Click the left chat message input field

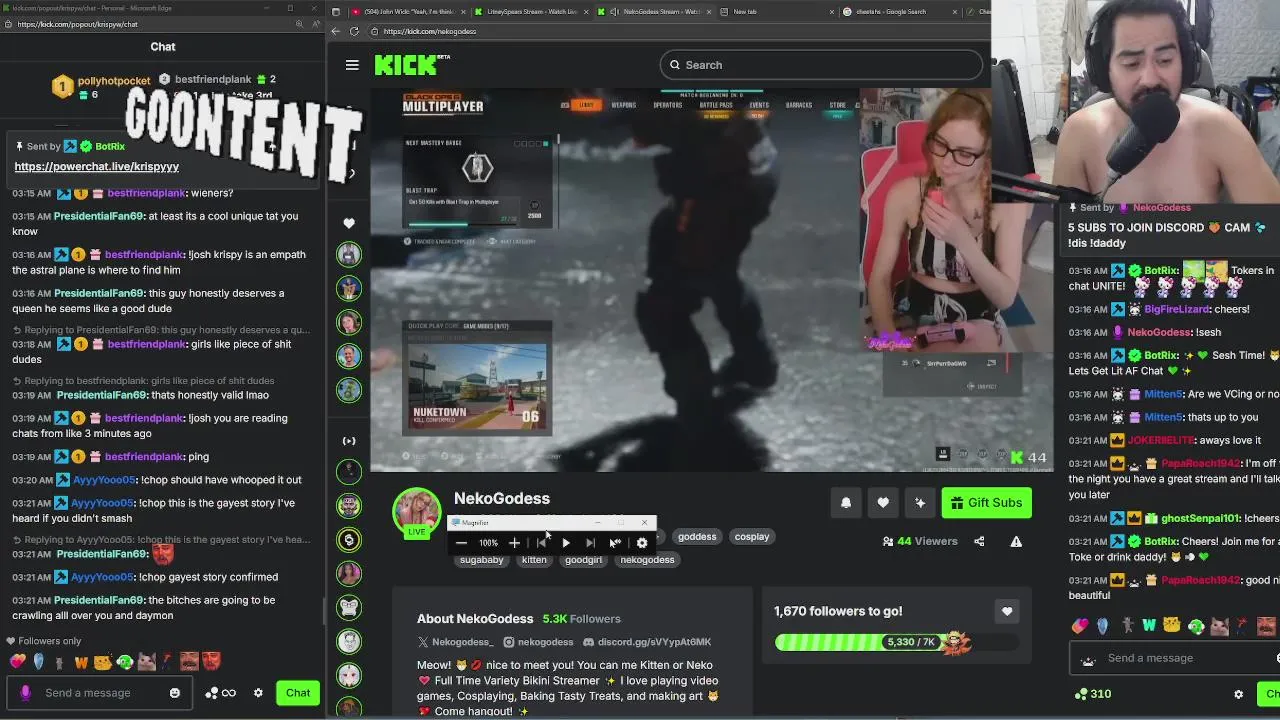click(100, 693)
